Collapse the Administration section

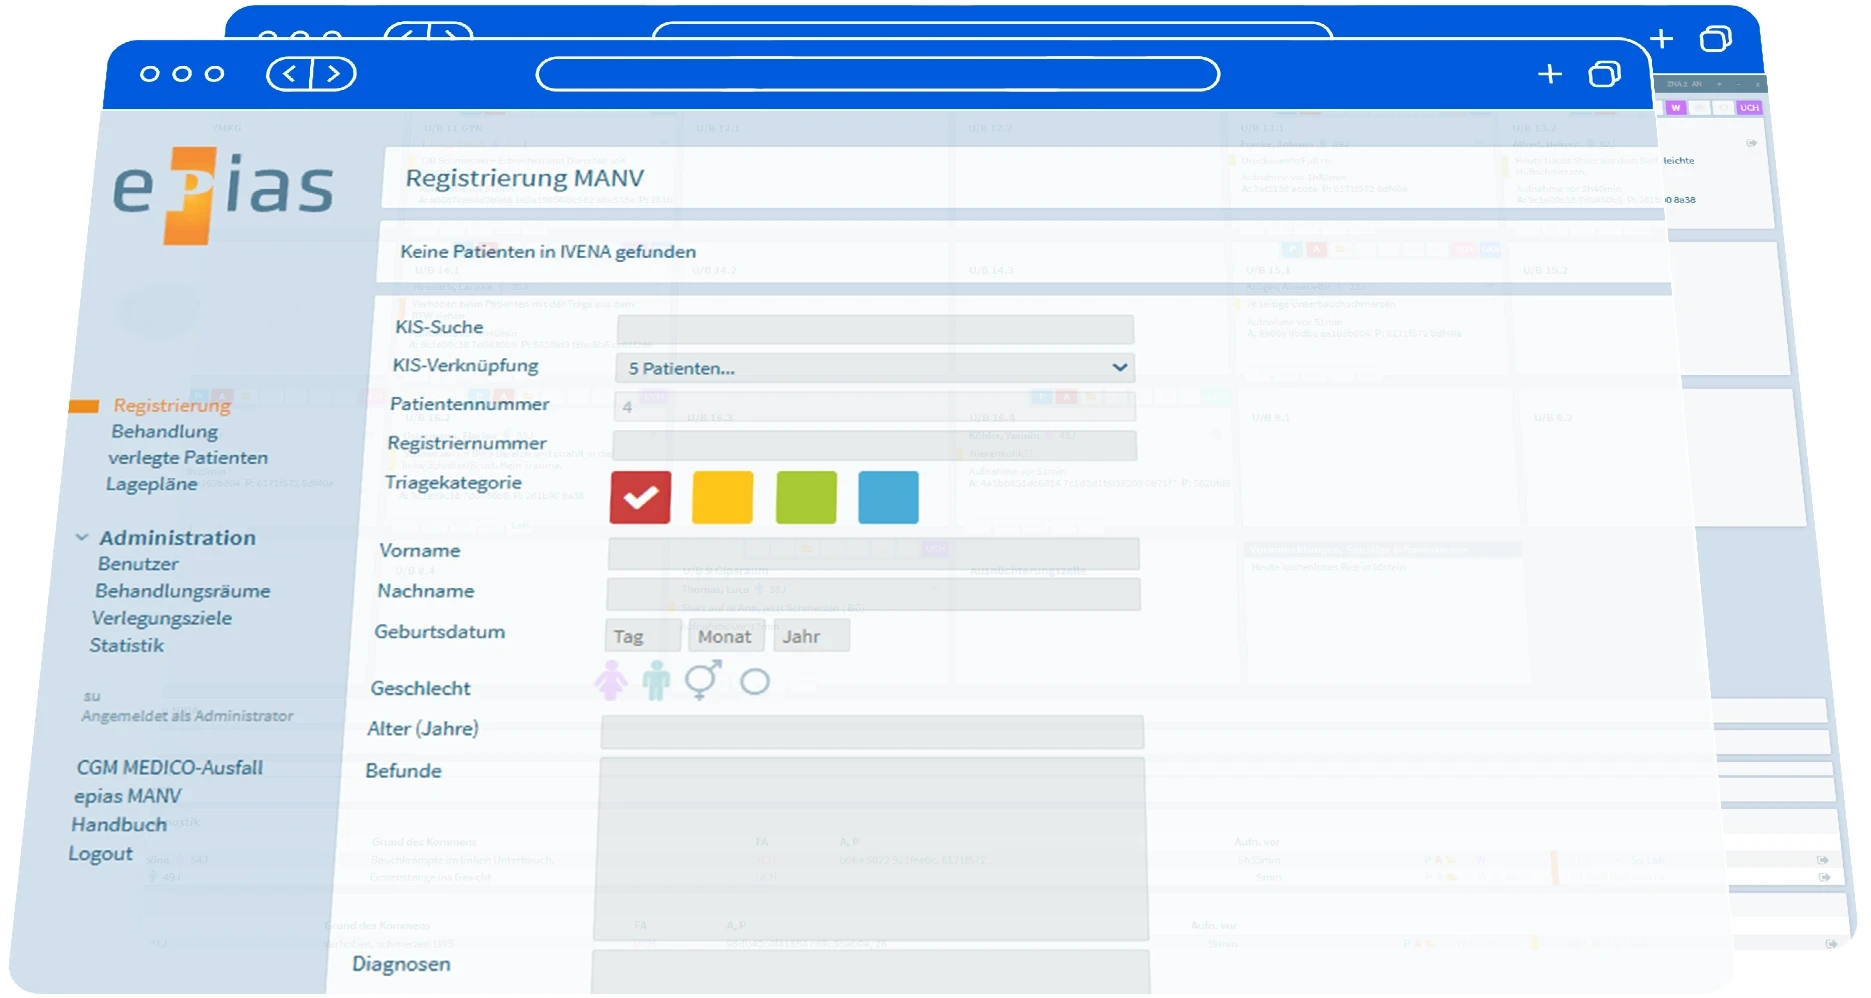tap(82, 537)
